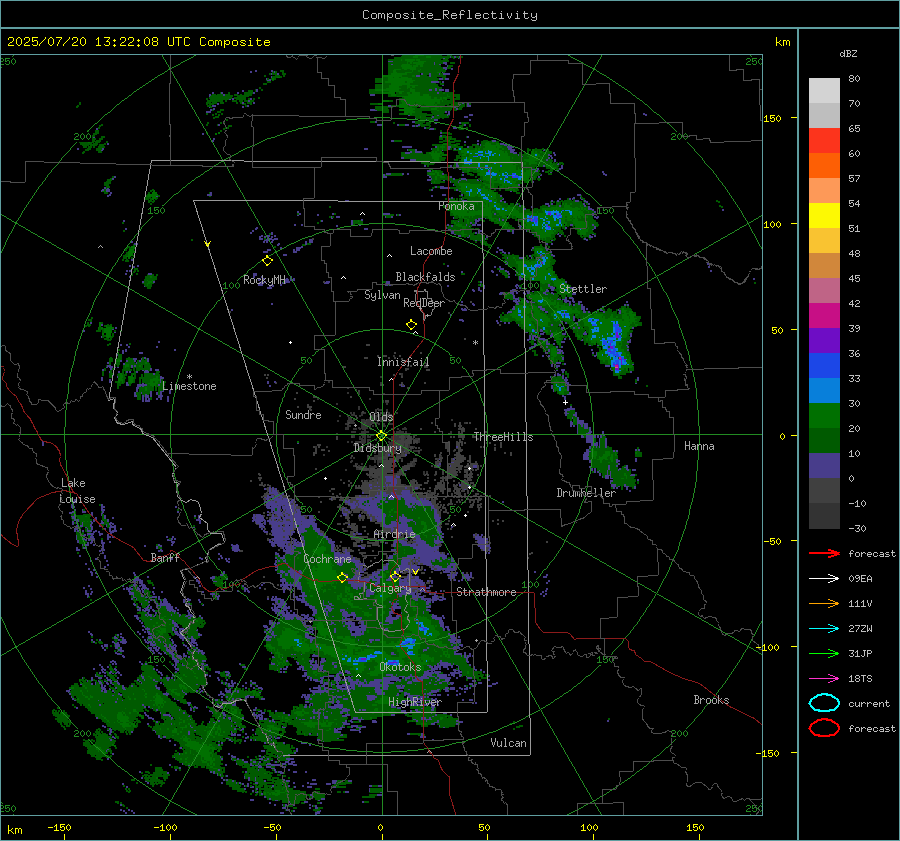Select the Blackfalds map label

pos(425,277)
